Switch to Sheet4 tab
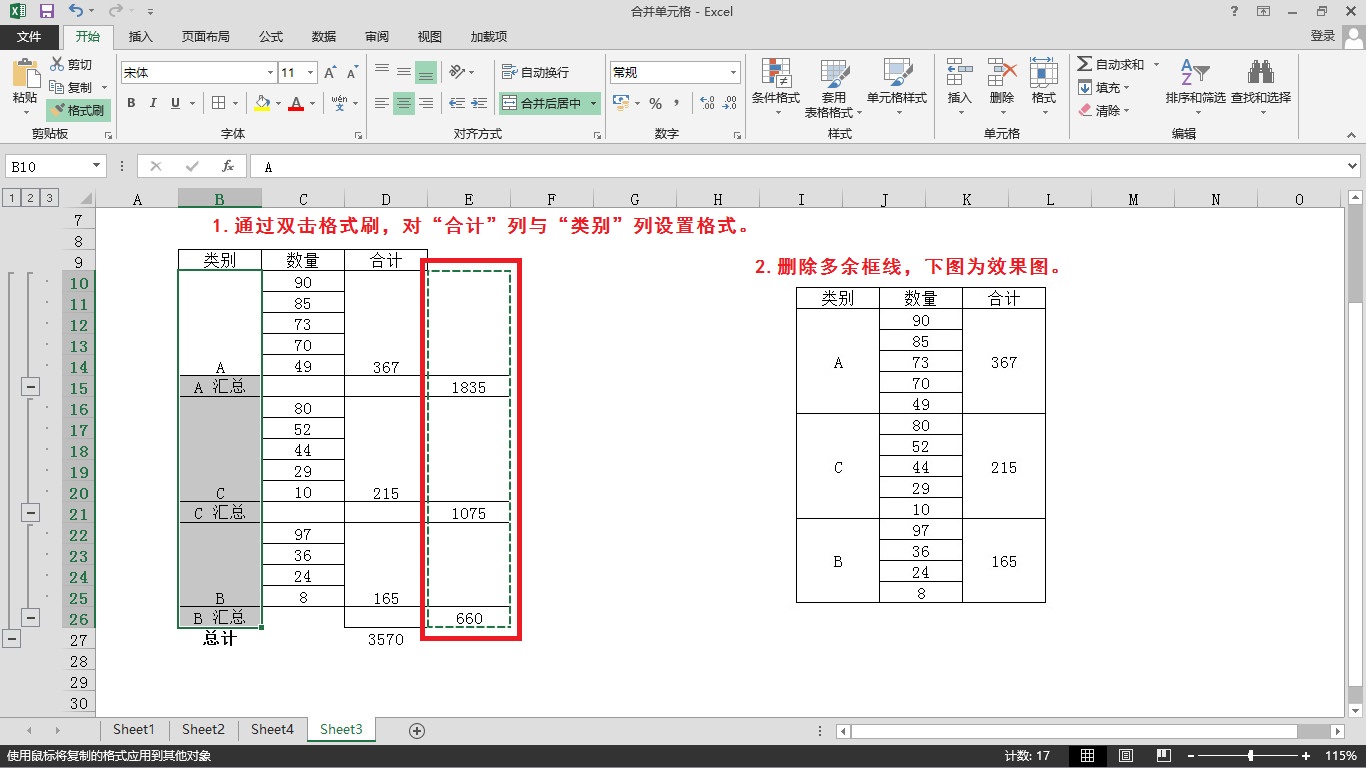This screenshot has width=1366, height=768. [x=272, y=730]
